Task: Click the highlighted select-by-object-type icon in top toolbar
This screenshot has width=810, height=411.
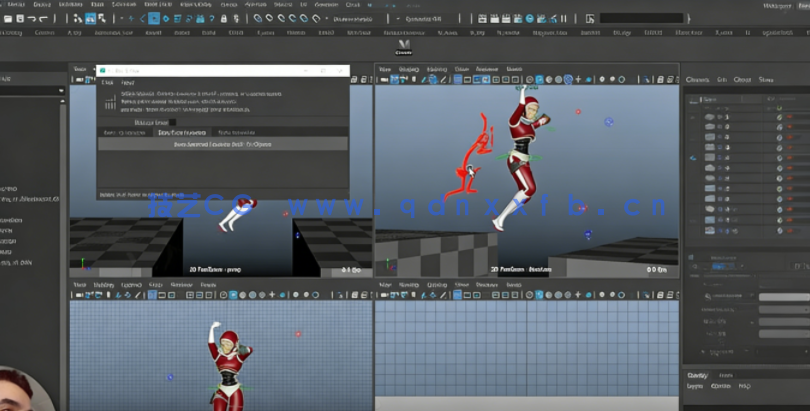Action: click(x=90, y=18)
